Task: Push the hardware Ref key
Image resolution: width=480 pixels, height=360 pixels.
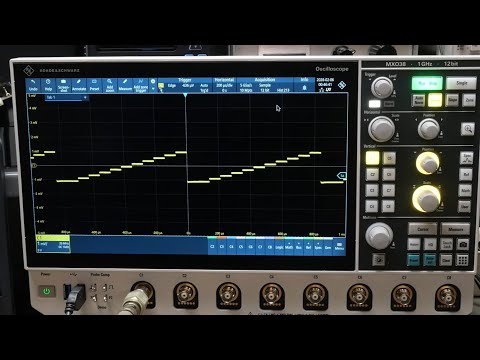Action: coord(466,174)
